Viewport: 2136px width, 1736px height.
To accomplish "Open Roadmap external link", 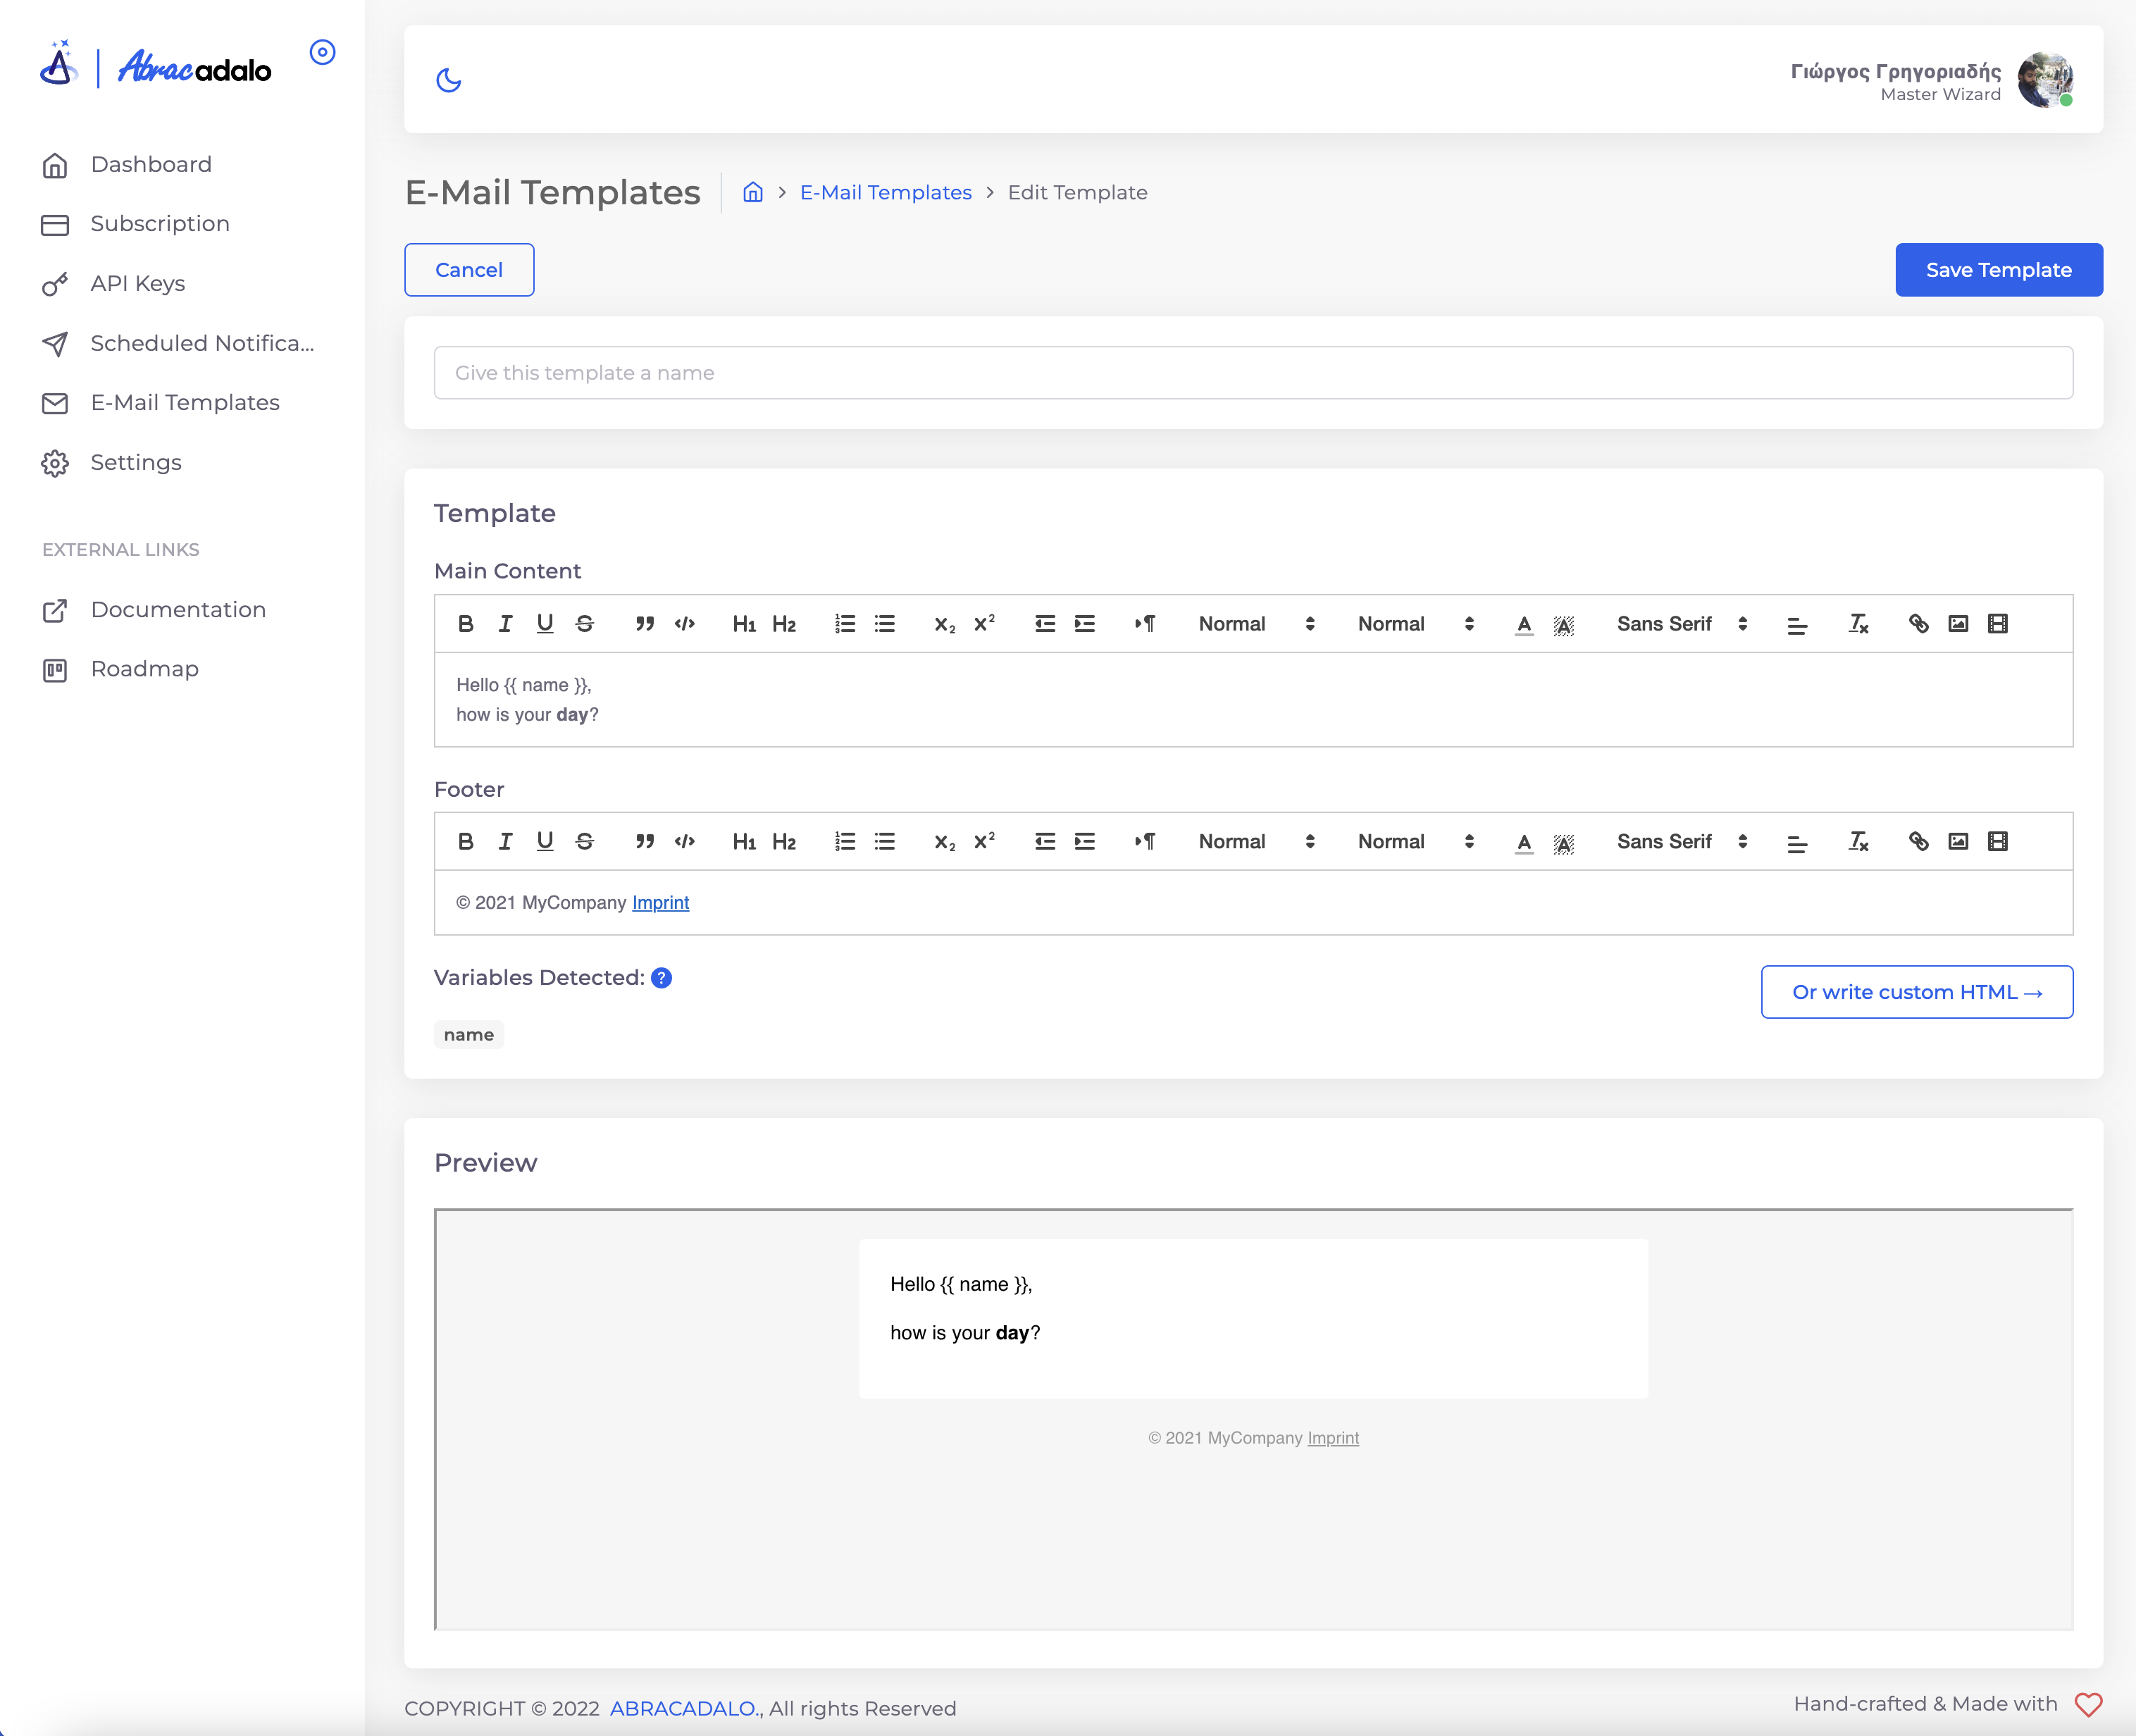I will pos(120,669).
